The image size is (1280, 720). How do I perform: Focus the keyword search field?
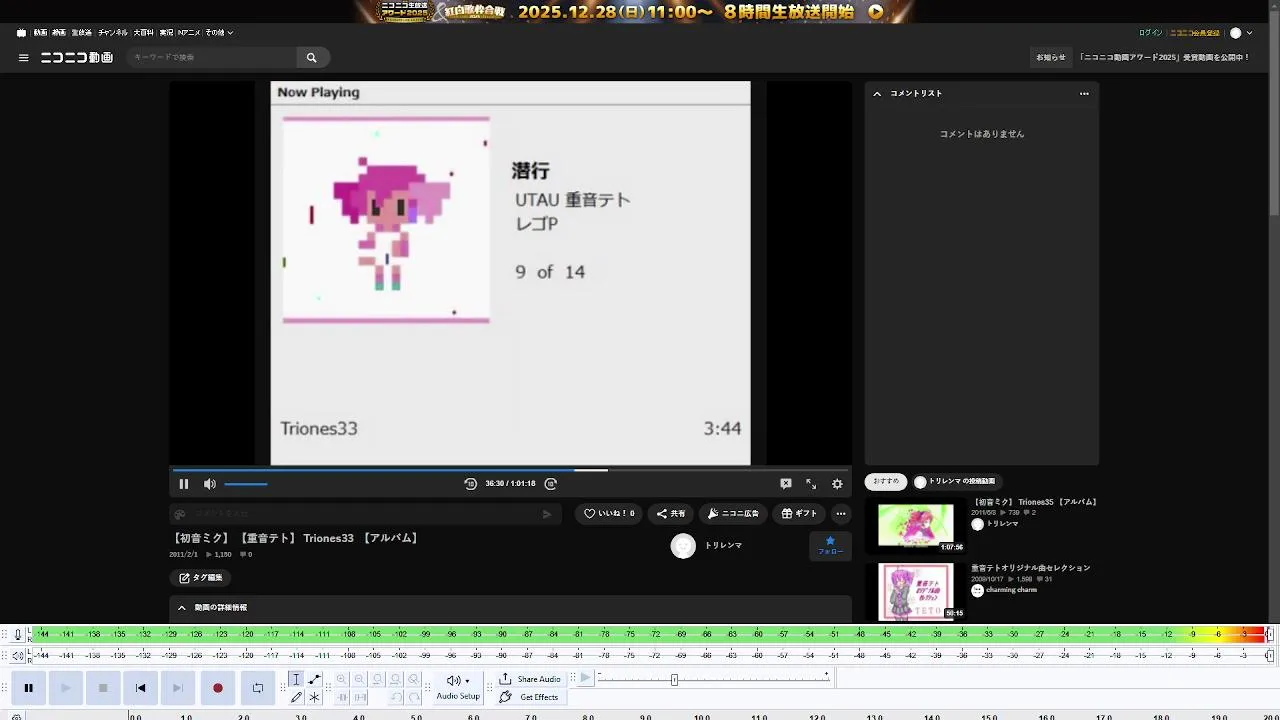pyautogui.click(x=210, y=58)
